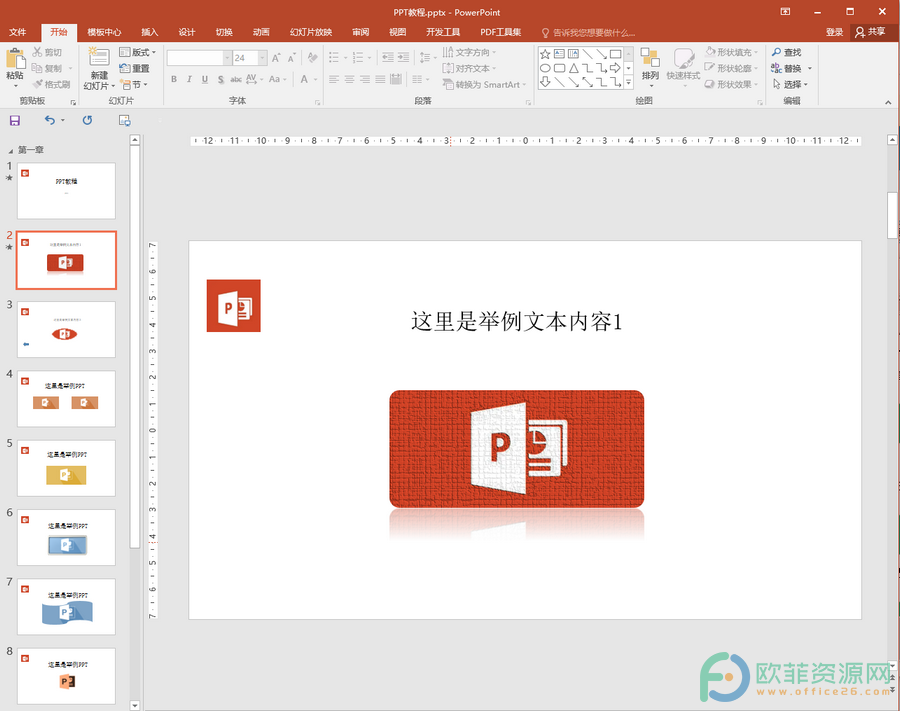Expand the shapes gallery more button
900x711 pixels.
tap(629, 83)
